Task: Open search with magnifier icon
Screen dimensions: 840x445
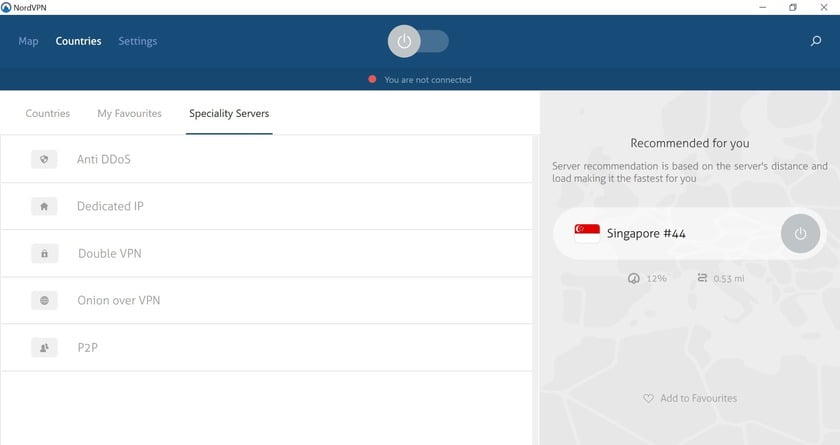Action: pos(815,41)
